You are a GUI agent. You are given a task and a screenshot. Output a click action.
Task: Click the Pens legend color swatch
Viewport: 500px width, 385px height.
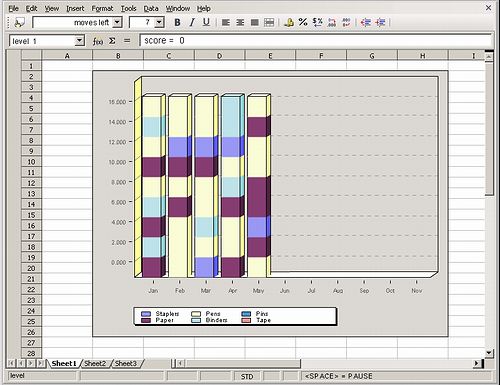point(196,314)
